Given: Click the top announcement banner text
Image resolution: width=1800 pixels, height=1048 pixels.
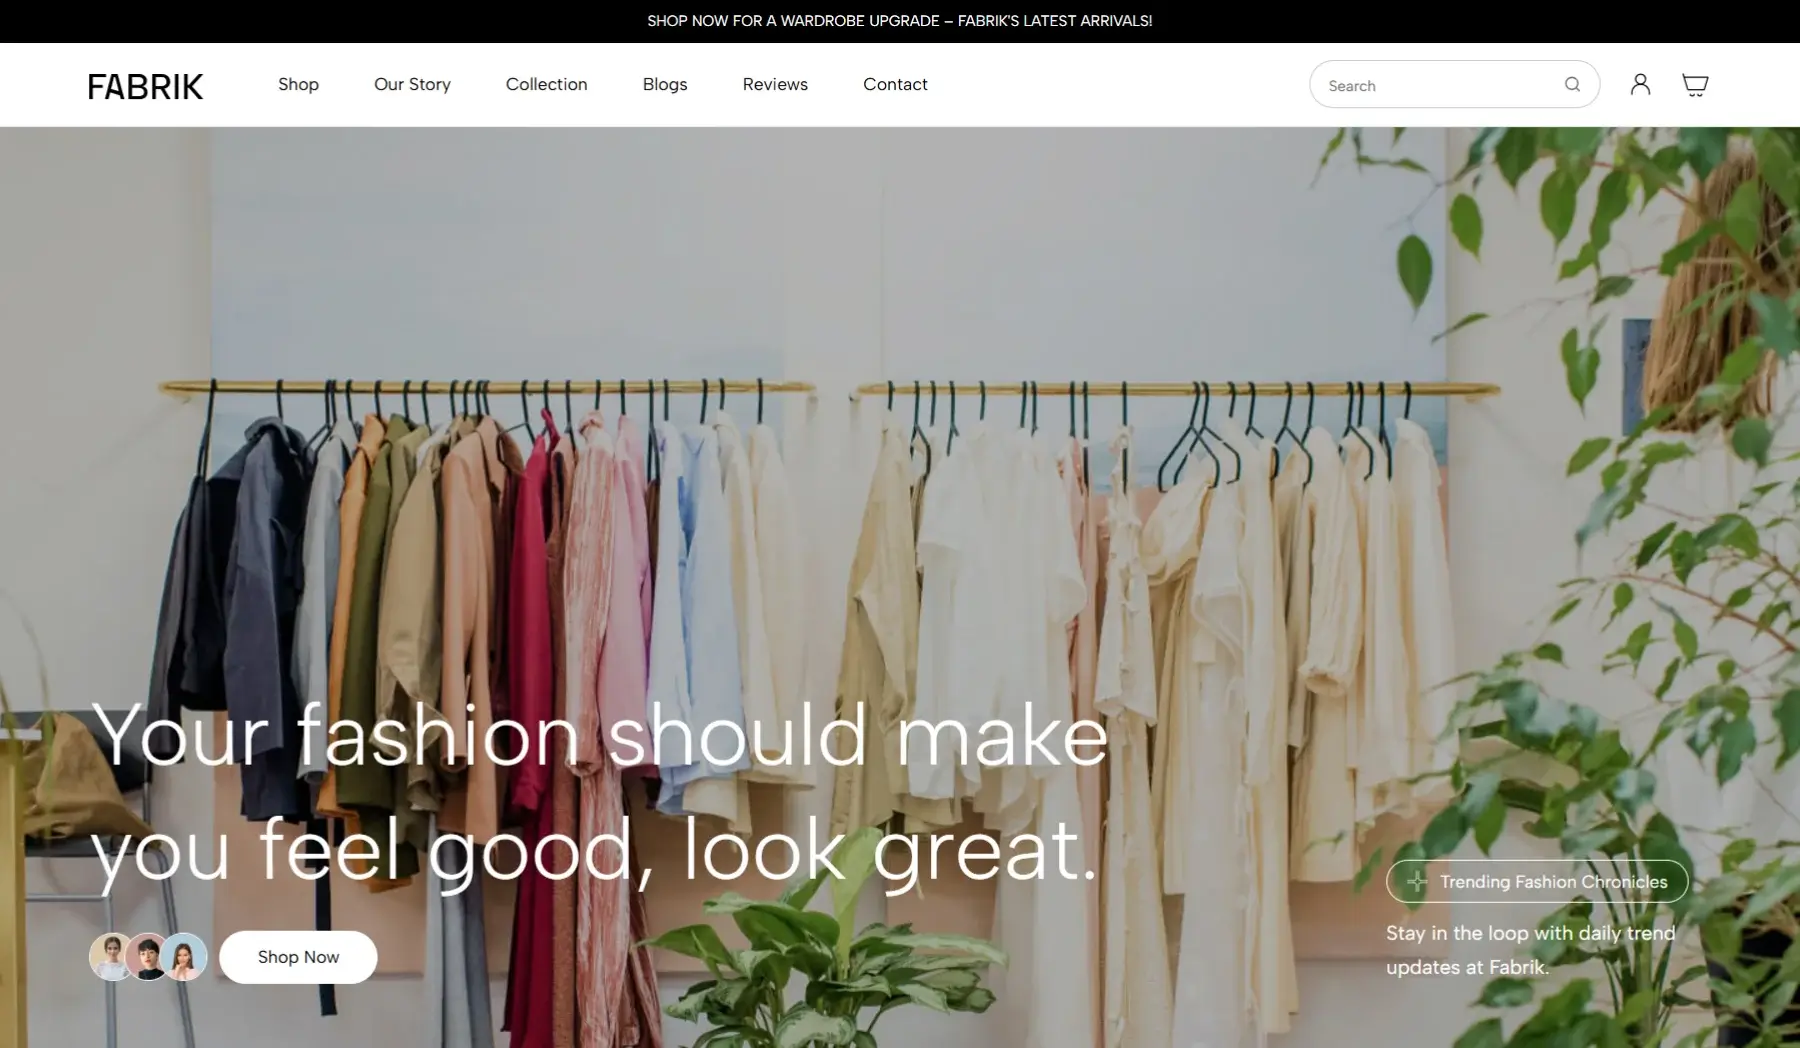Looking at the screenshot, I should coord(899,20).
